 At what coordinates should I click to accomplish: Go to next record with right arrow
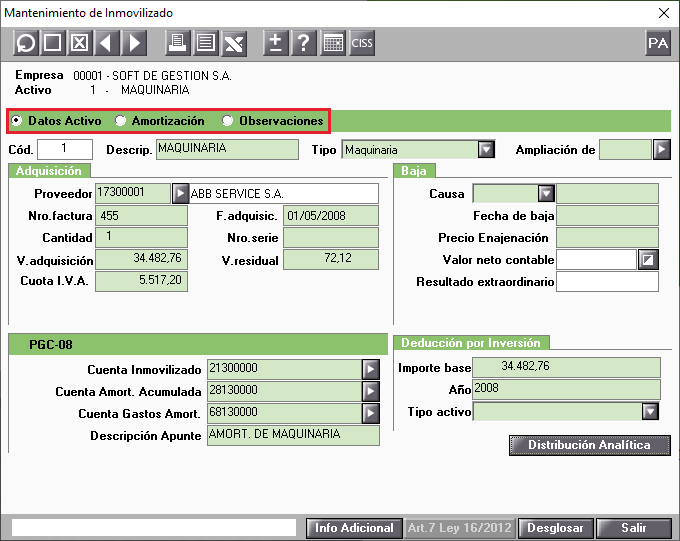(x=134, y=43)
